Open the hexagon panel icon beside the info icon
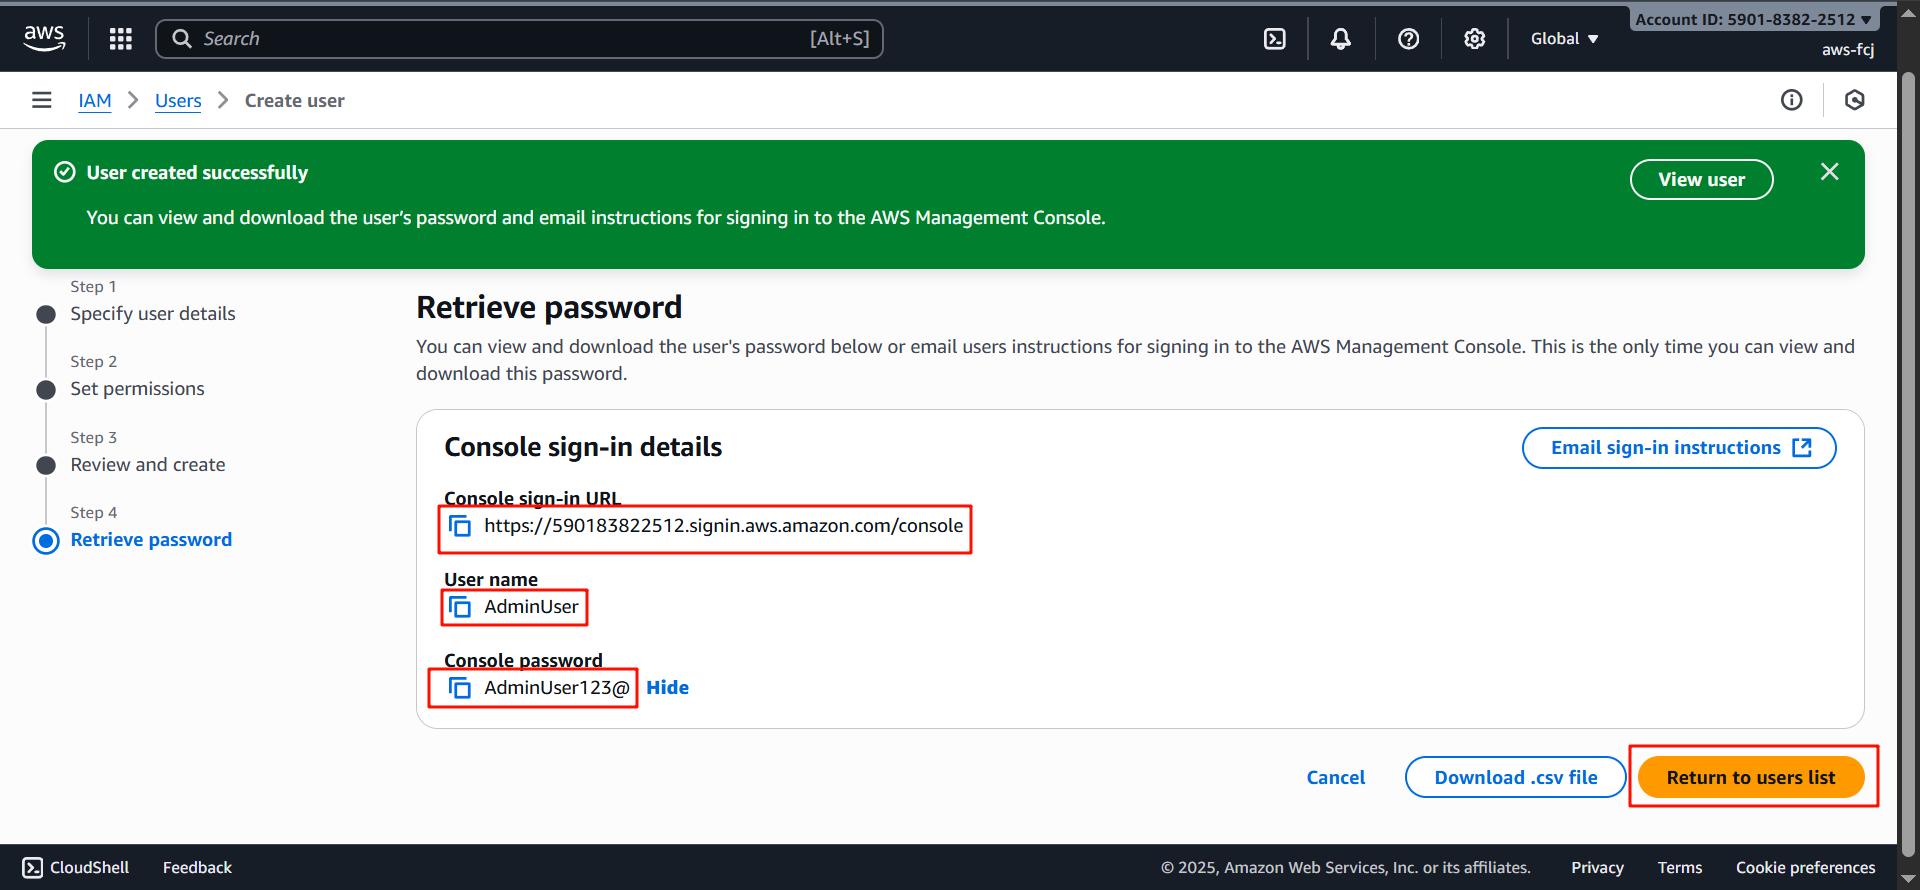Viewport: 1920px width, 890px height. coord(1855,100)
